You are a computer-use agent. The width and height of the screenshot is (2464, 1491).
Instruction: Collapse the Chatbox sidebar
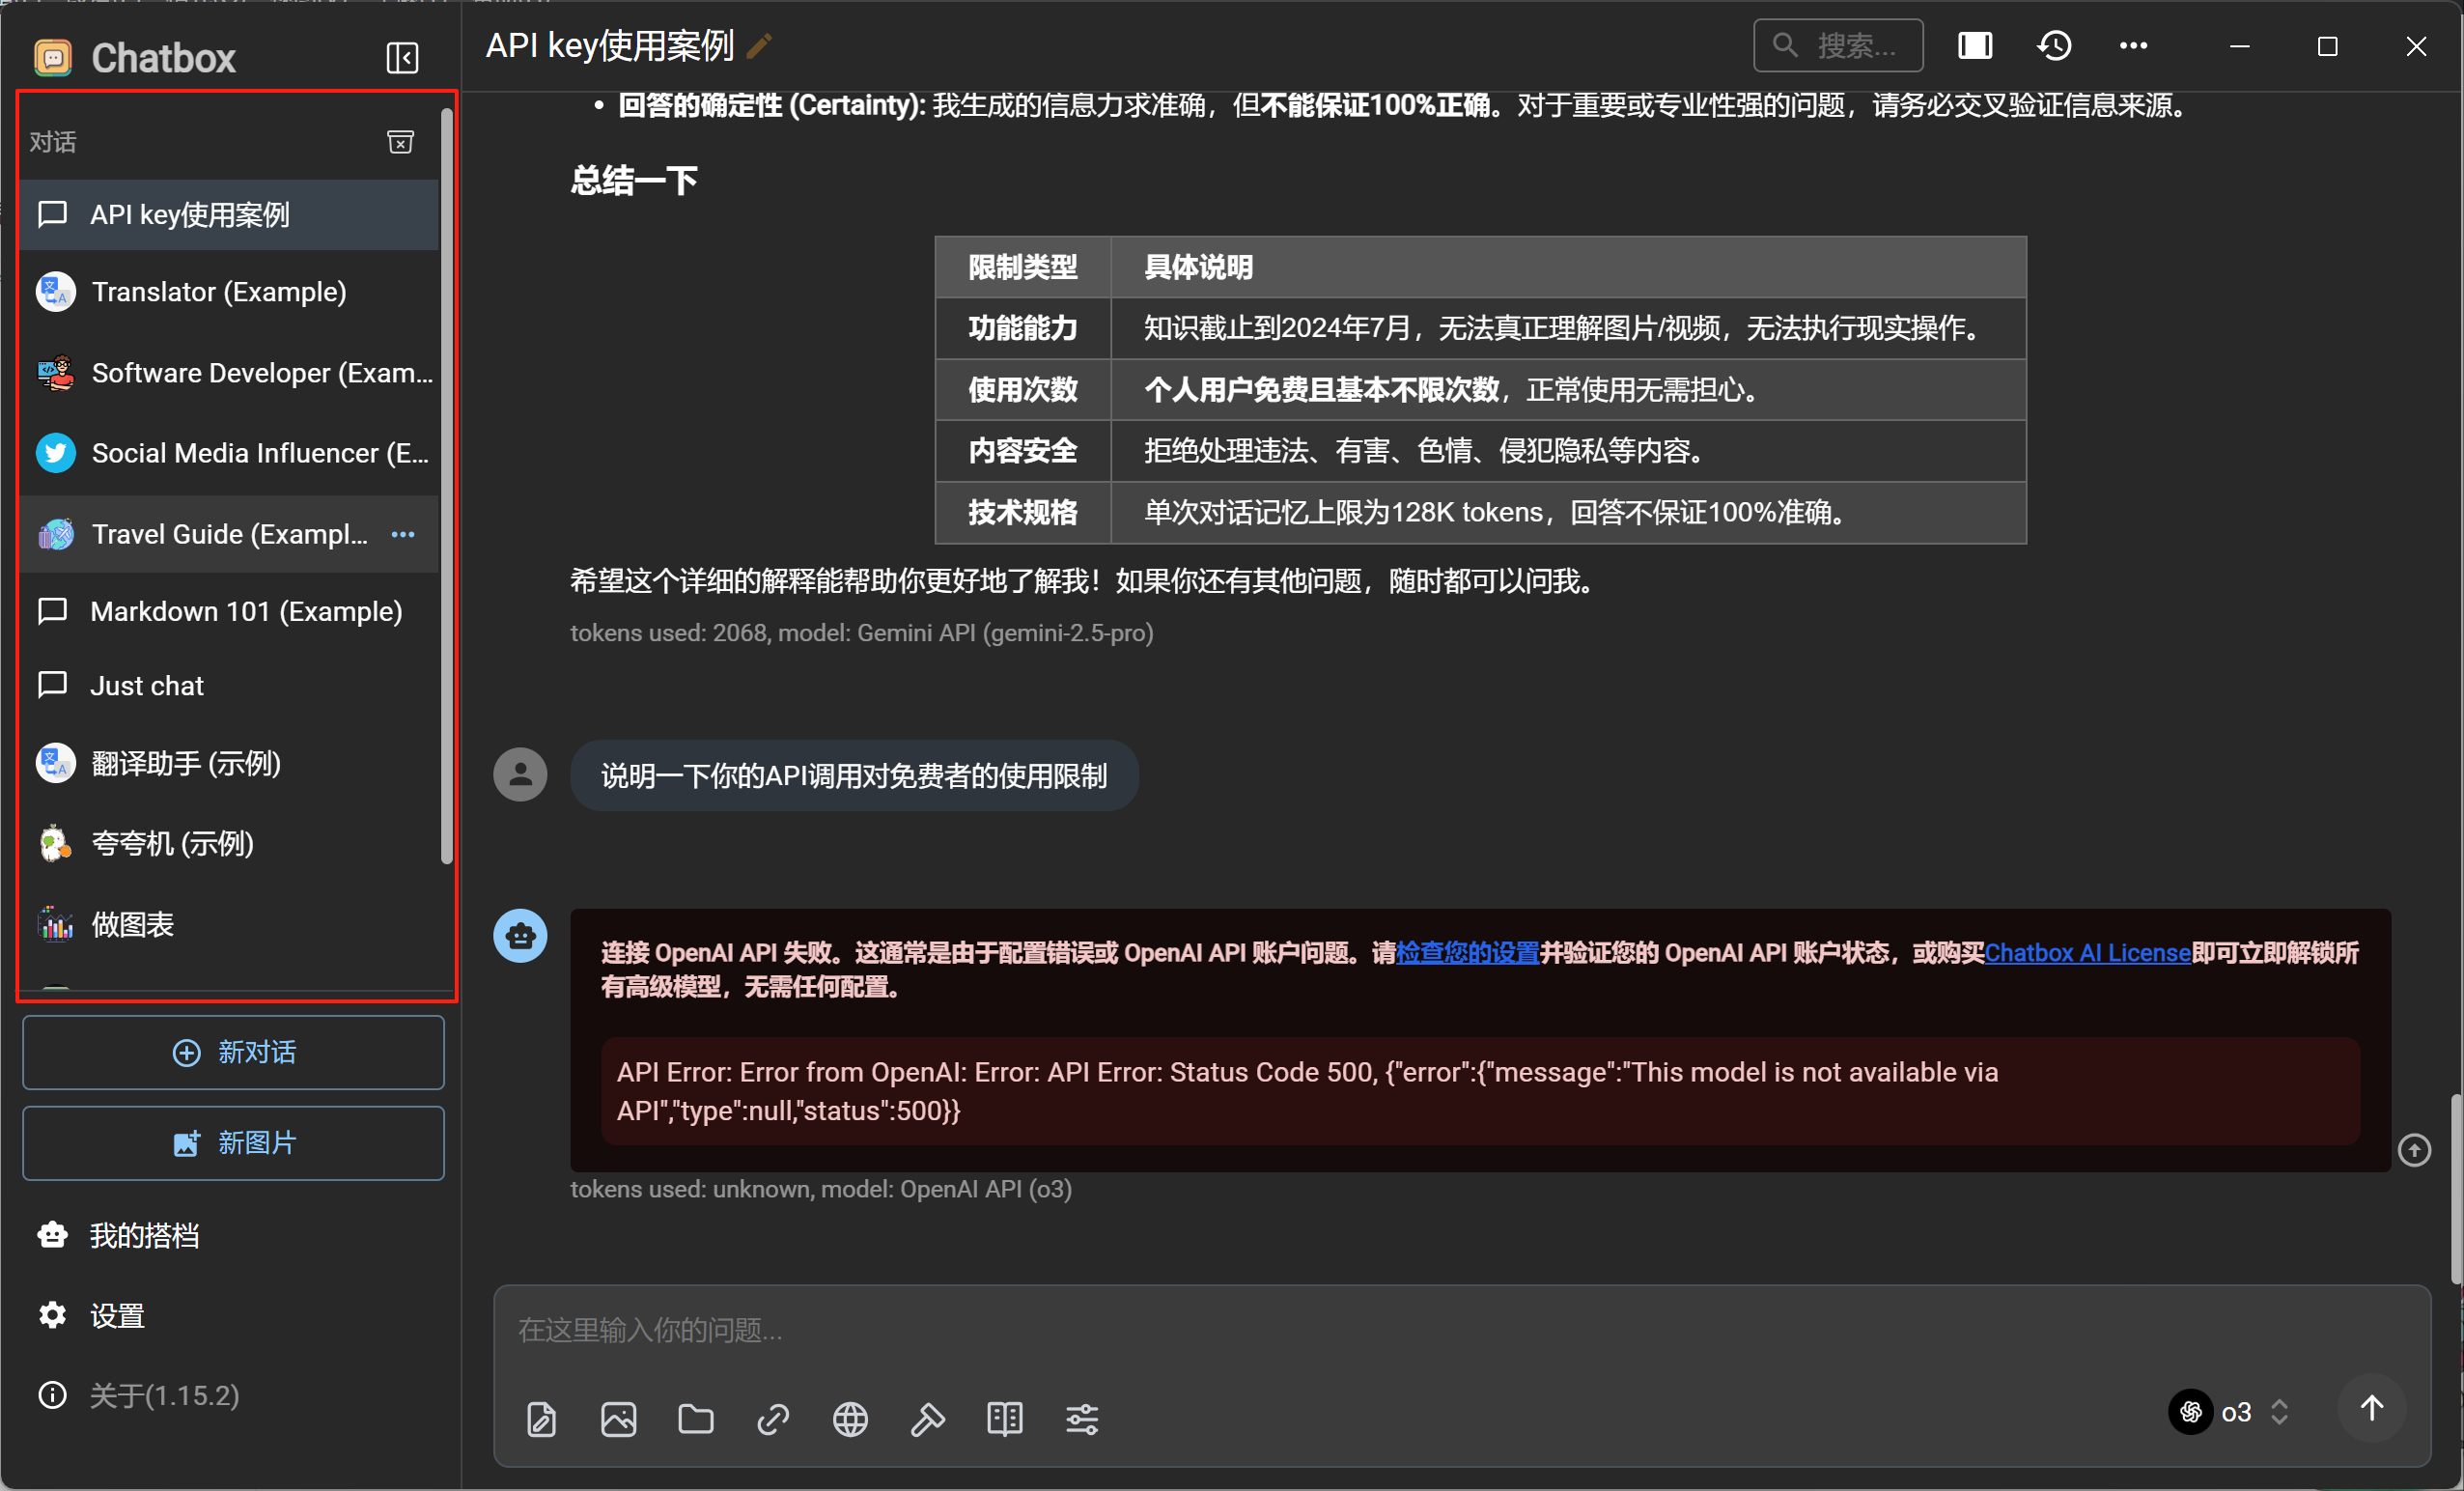tap(402, 58)
